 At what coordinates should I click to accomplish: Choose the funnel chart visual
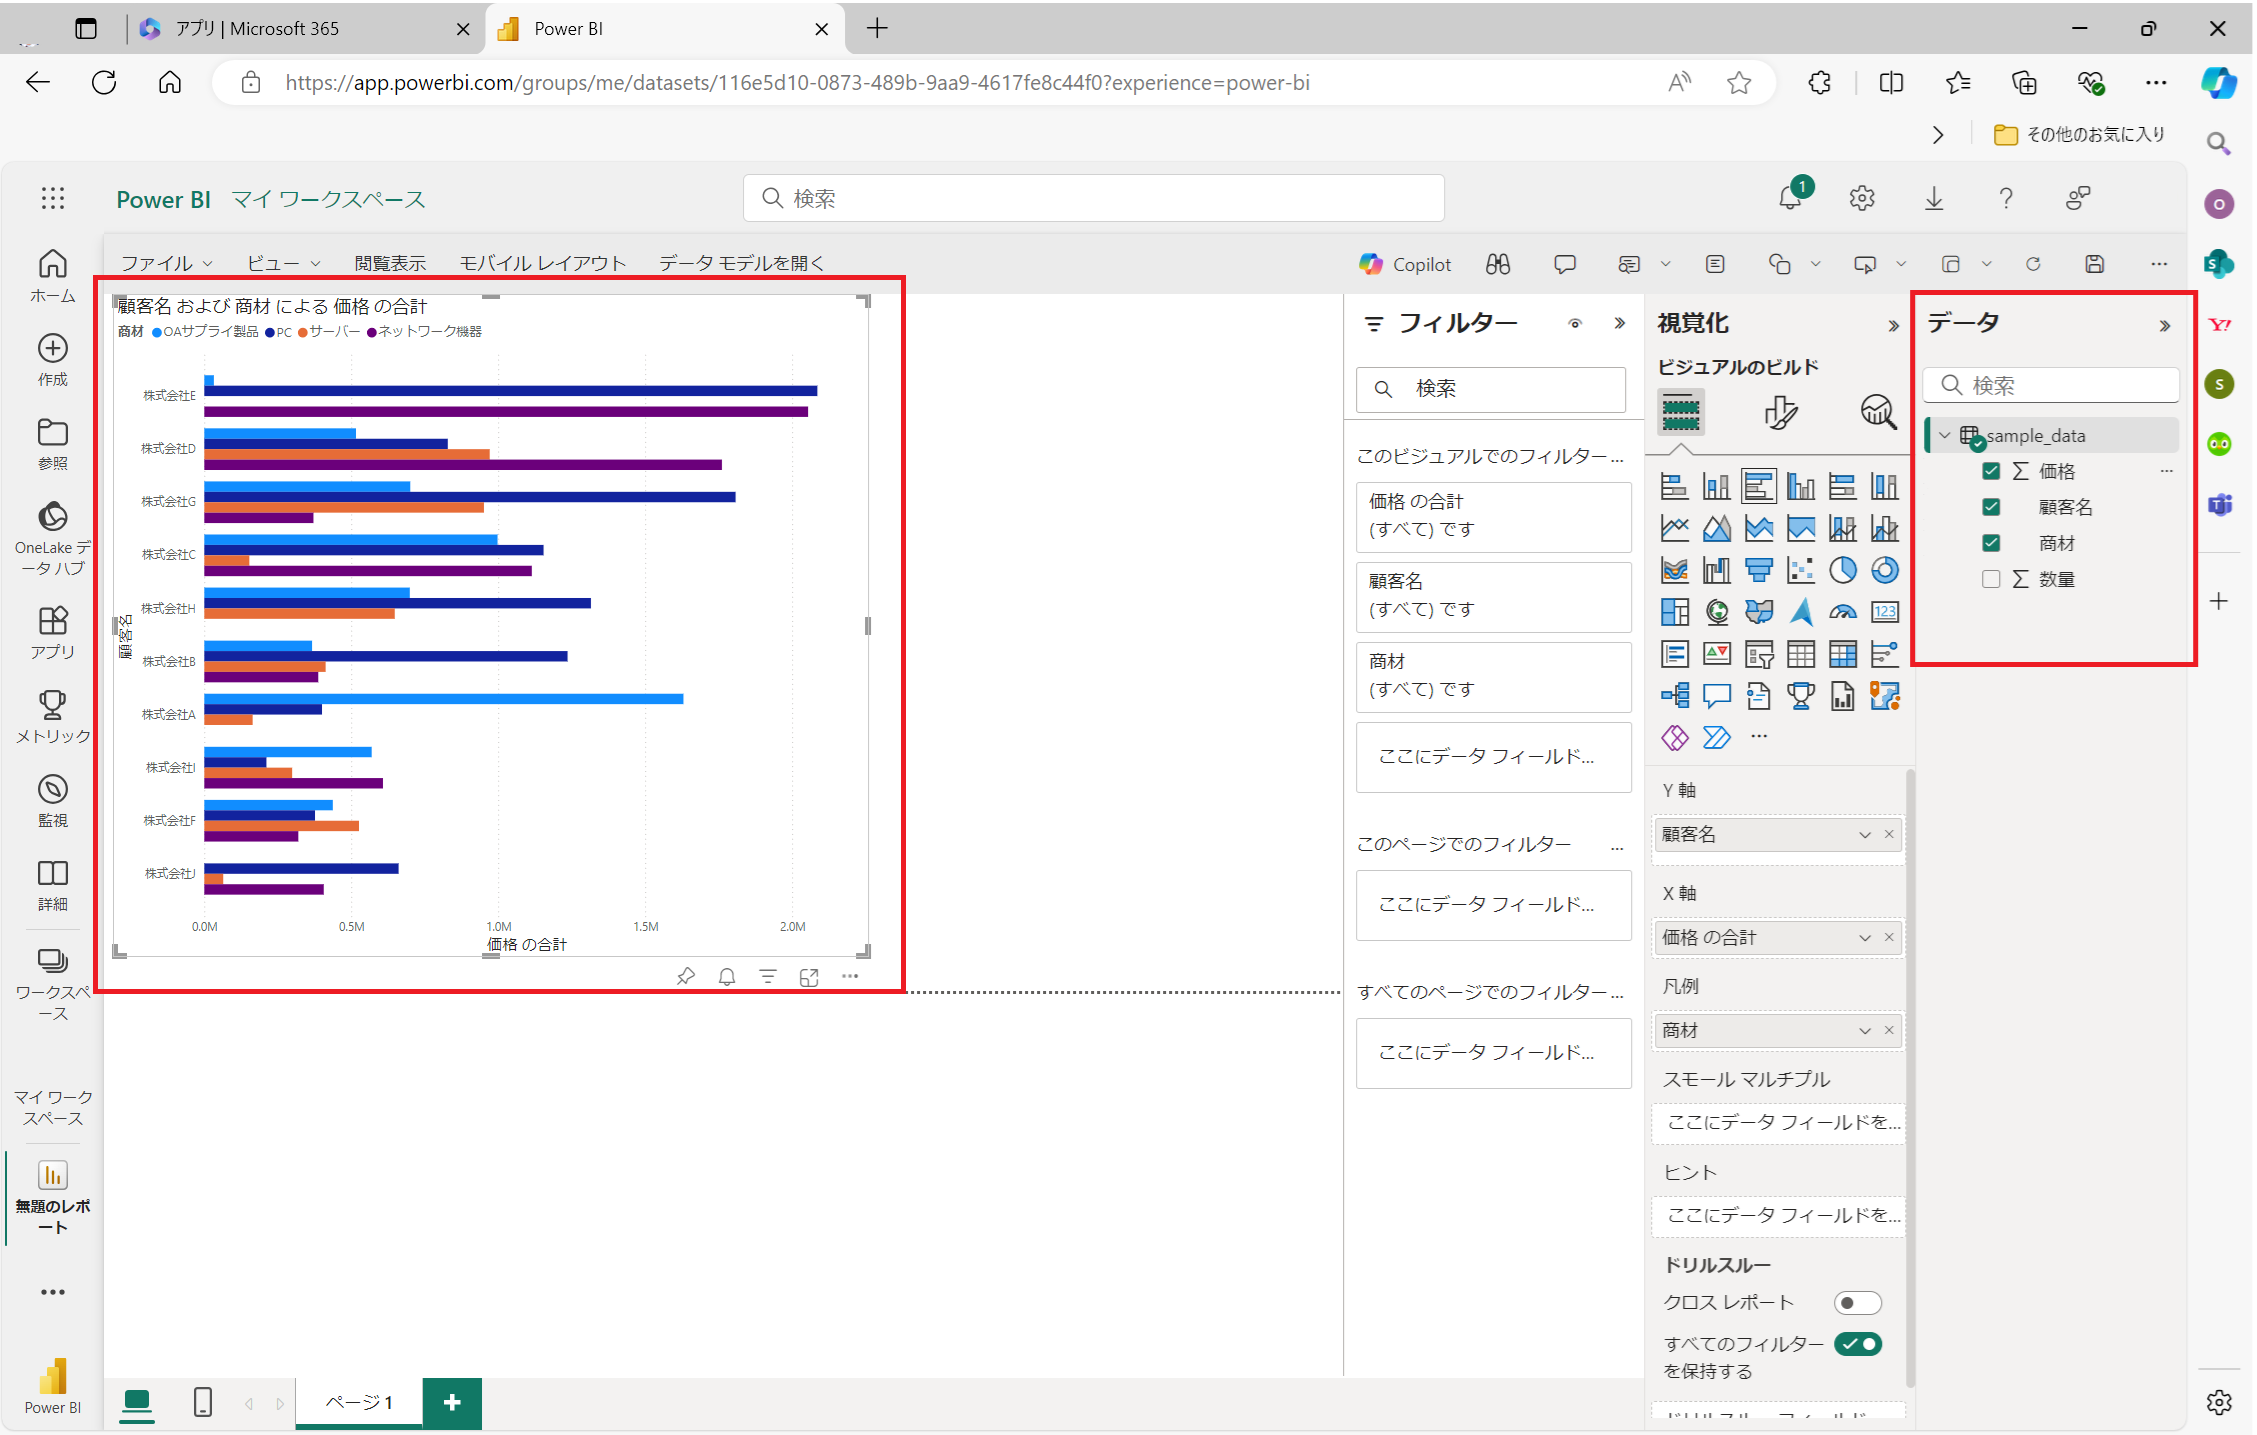[x=1758, y=570]
